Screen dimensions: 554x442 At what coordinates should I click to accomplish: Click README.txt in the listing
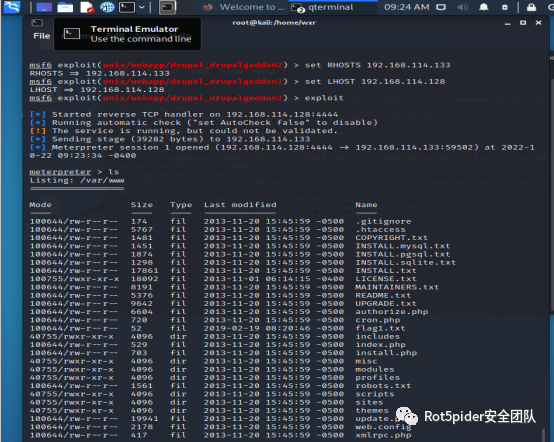[x=383, y=295]
